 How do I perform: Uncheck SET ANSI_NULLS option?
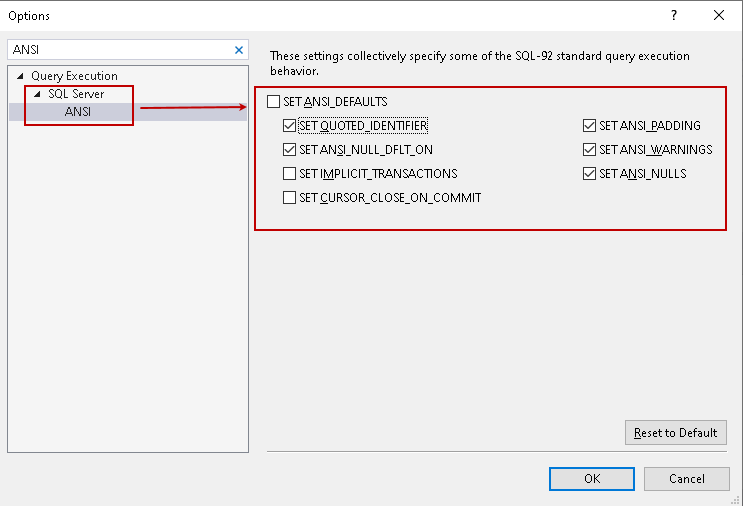590,174
